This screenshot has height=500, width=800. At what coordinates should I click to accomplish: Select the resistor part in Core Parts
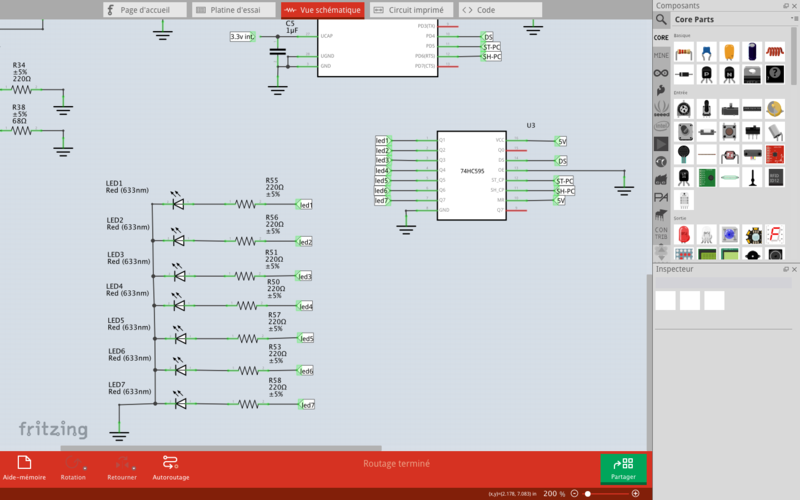tap(684, 52)
